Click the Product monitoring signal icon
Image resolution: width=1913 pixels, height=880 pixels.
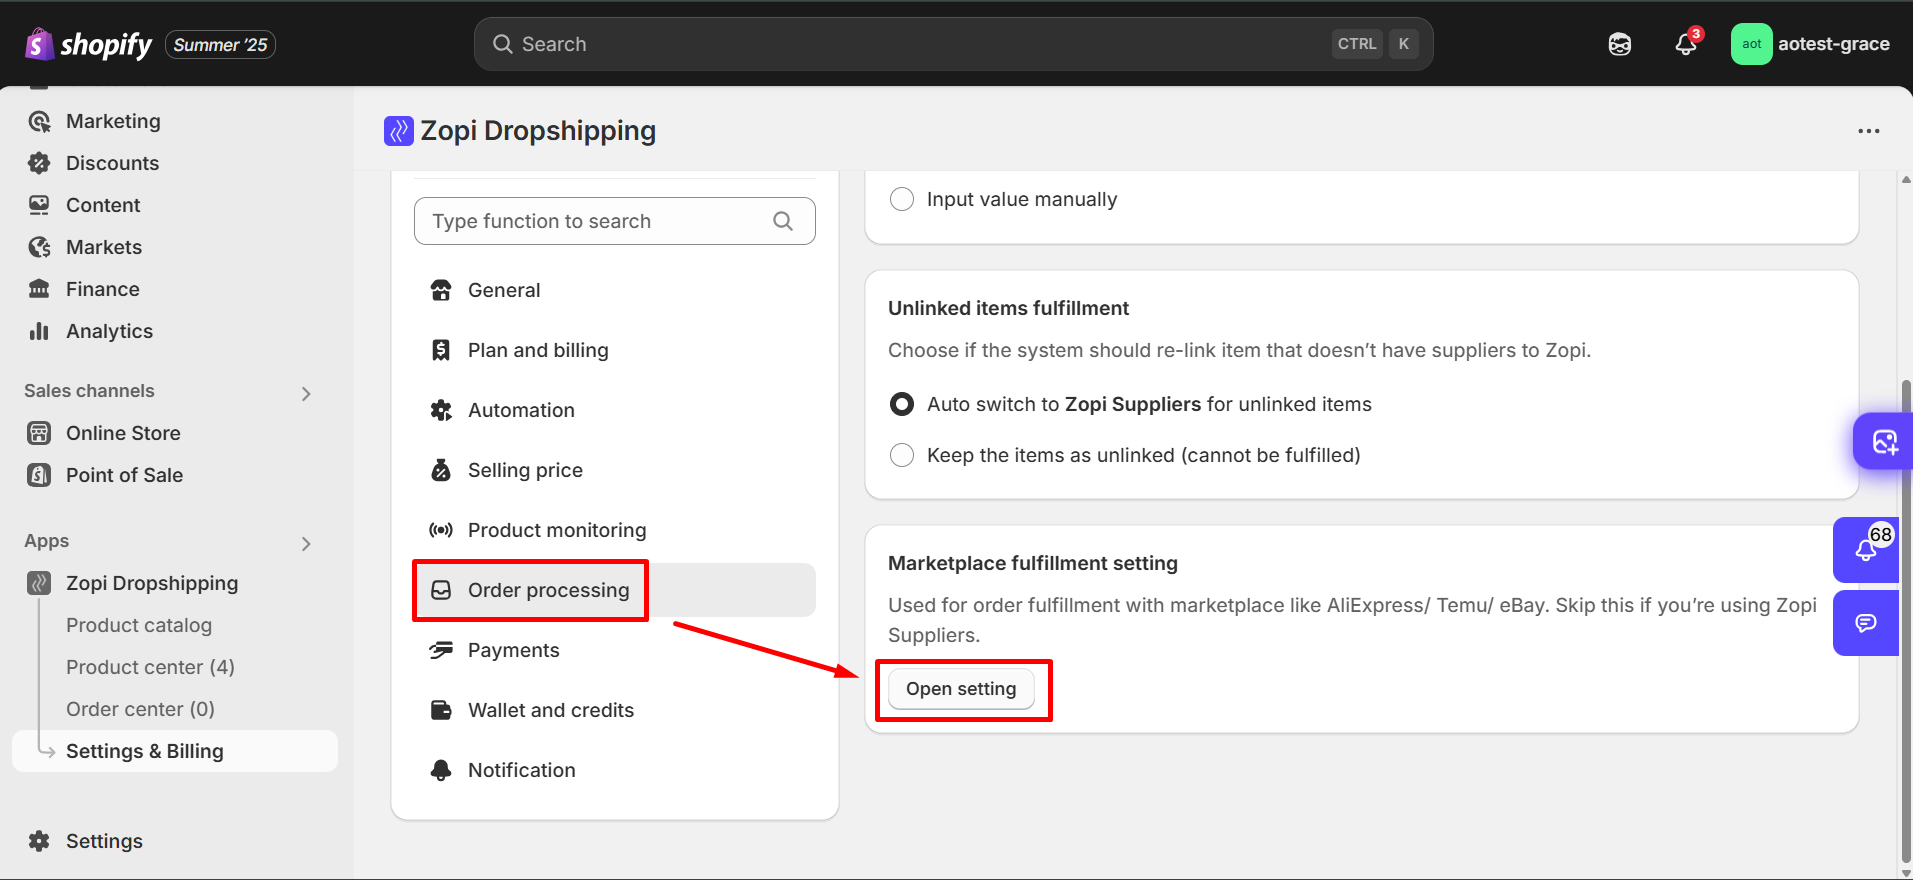(x=441, y=530)
